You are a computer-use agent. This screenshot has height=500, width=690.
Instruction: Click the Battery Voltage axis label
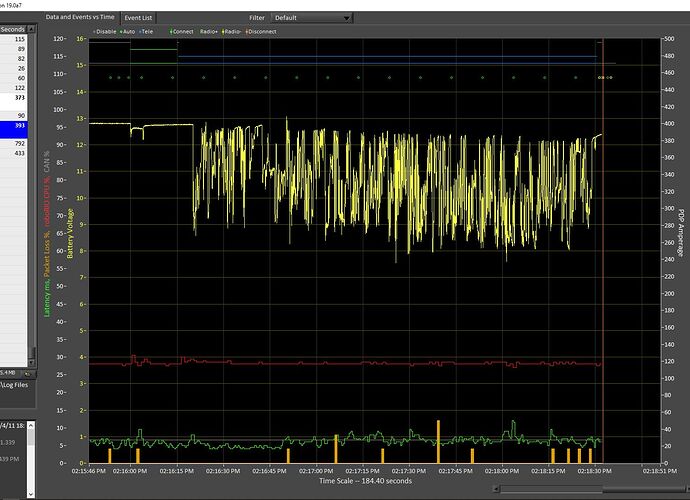pyautogui.click(x=70, y=233)
